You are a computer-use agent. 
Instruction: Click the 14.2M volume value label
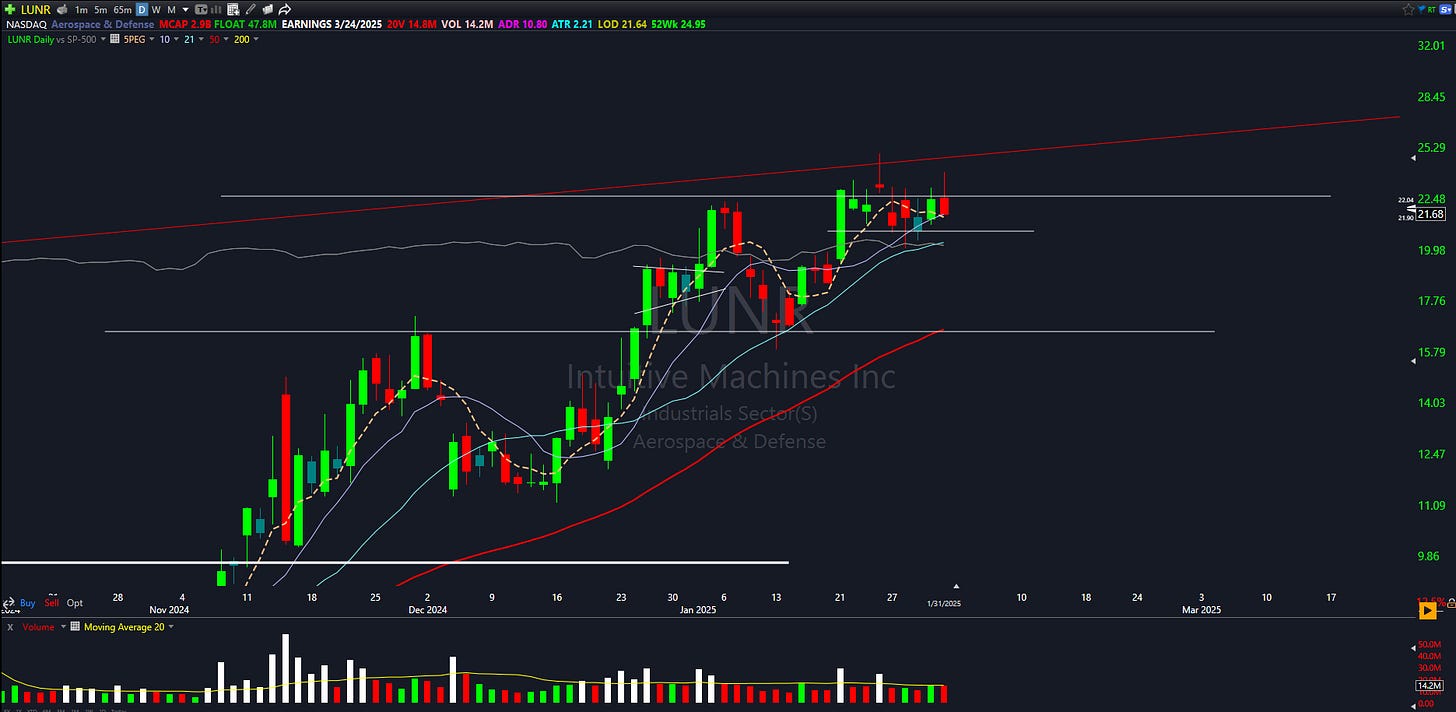pos(1431,686)
